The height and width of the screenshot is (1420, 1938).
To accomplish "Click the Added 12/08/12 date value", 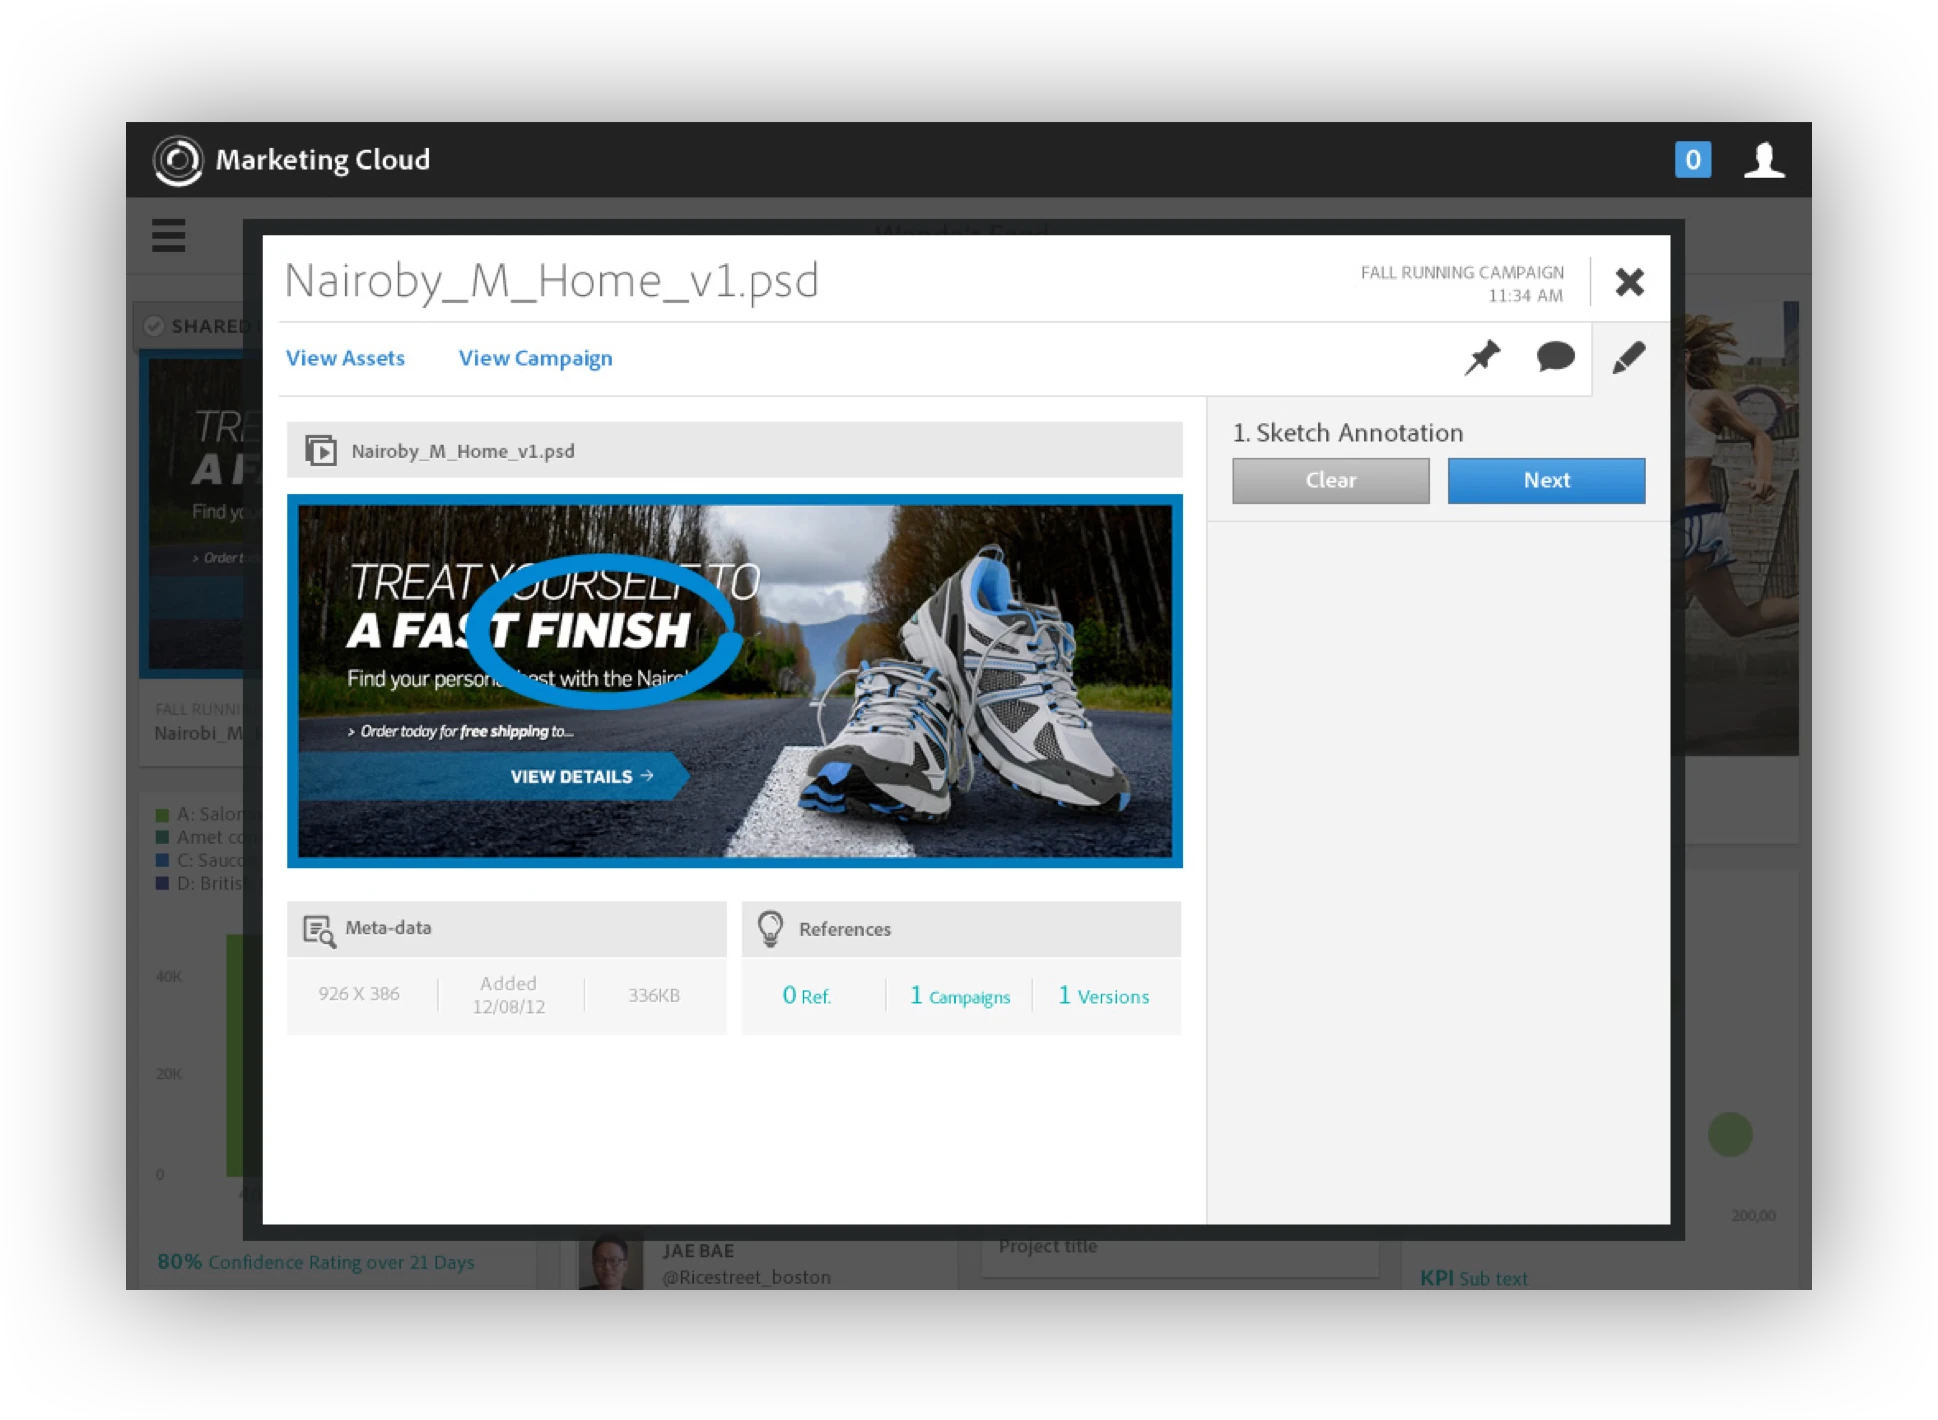I will click(x=509, y=995).
